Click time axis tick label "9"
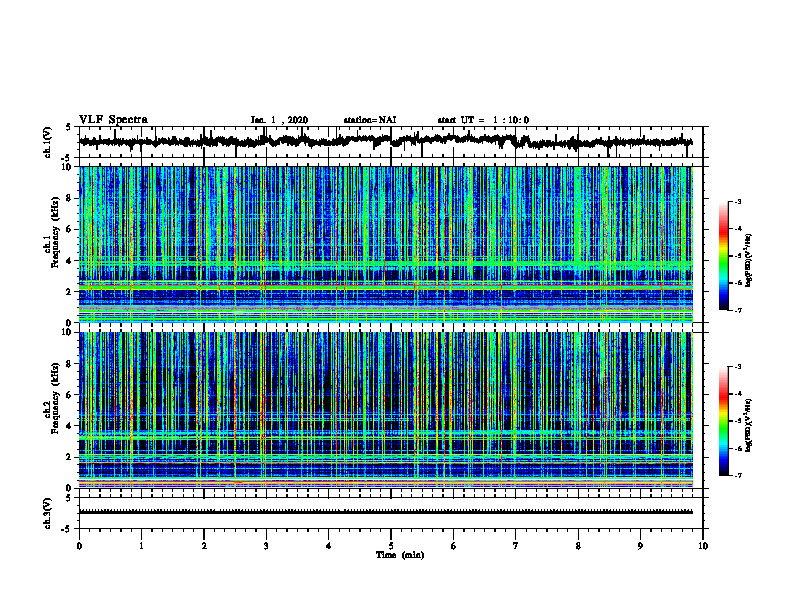The width and height of the screenshot is (792, 612). coord(640,546)
